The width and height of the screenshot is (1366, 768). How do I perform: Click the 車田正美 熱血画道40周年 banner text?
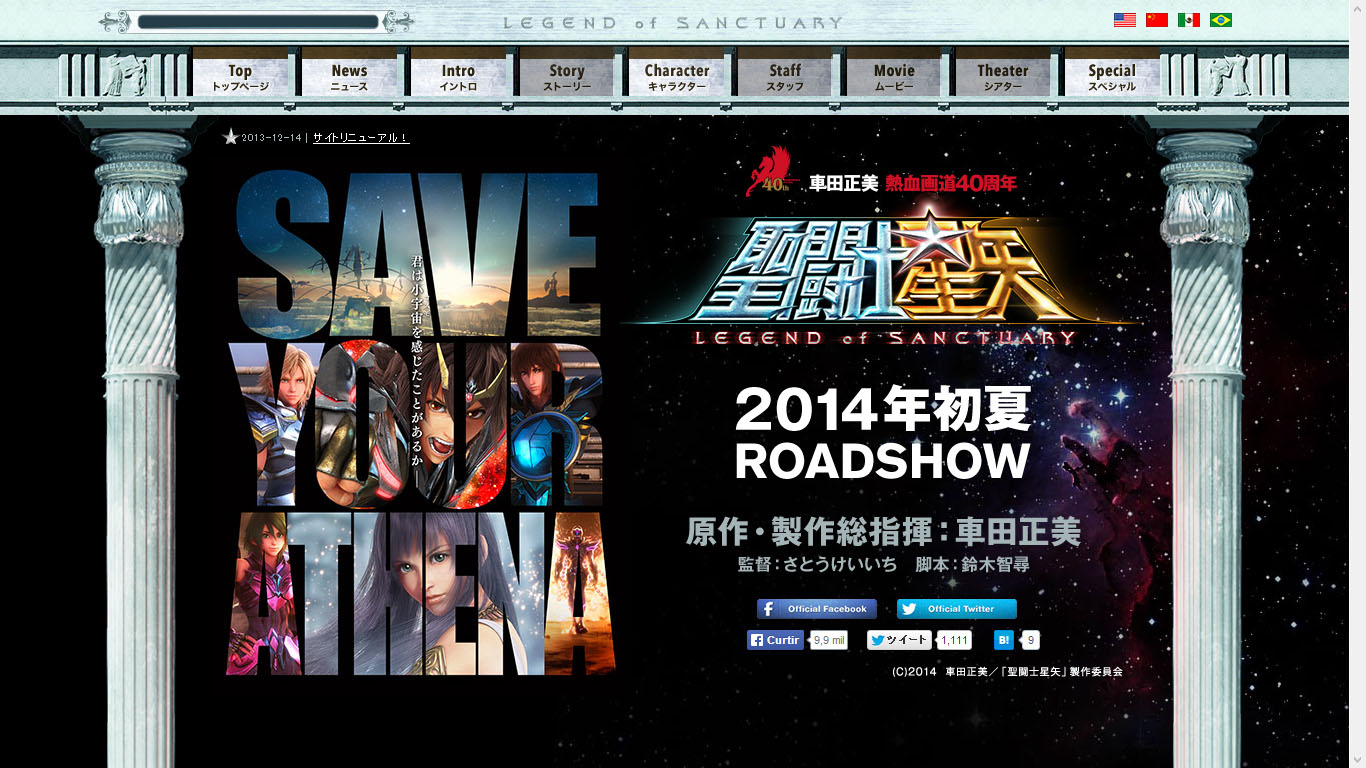[x=913, y=183]
